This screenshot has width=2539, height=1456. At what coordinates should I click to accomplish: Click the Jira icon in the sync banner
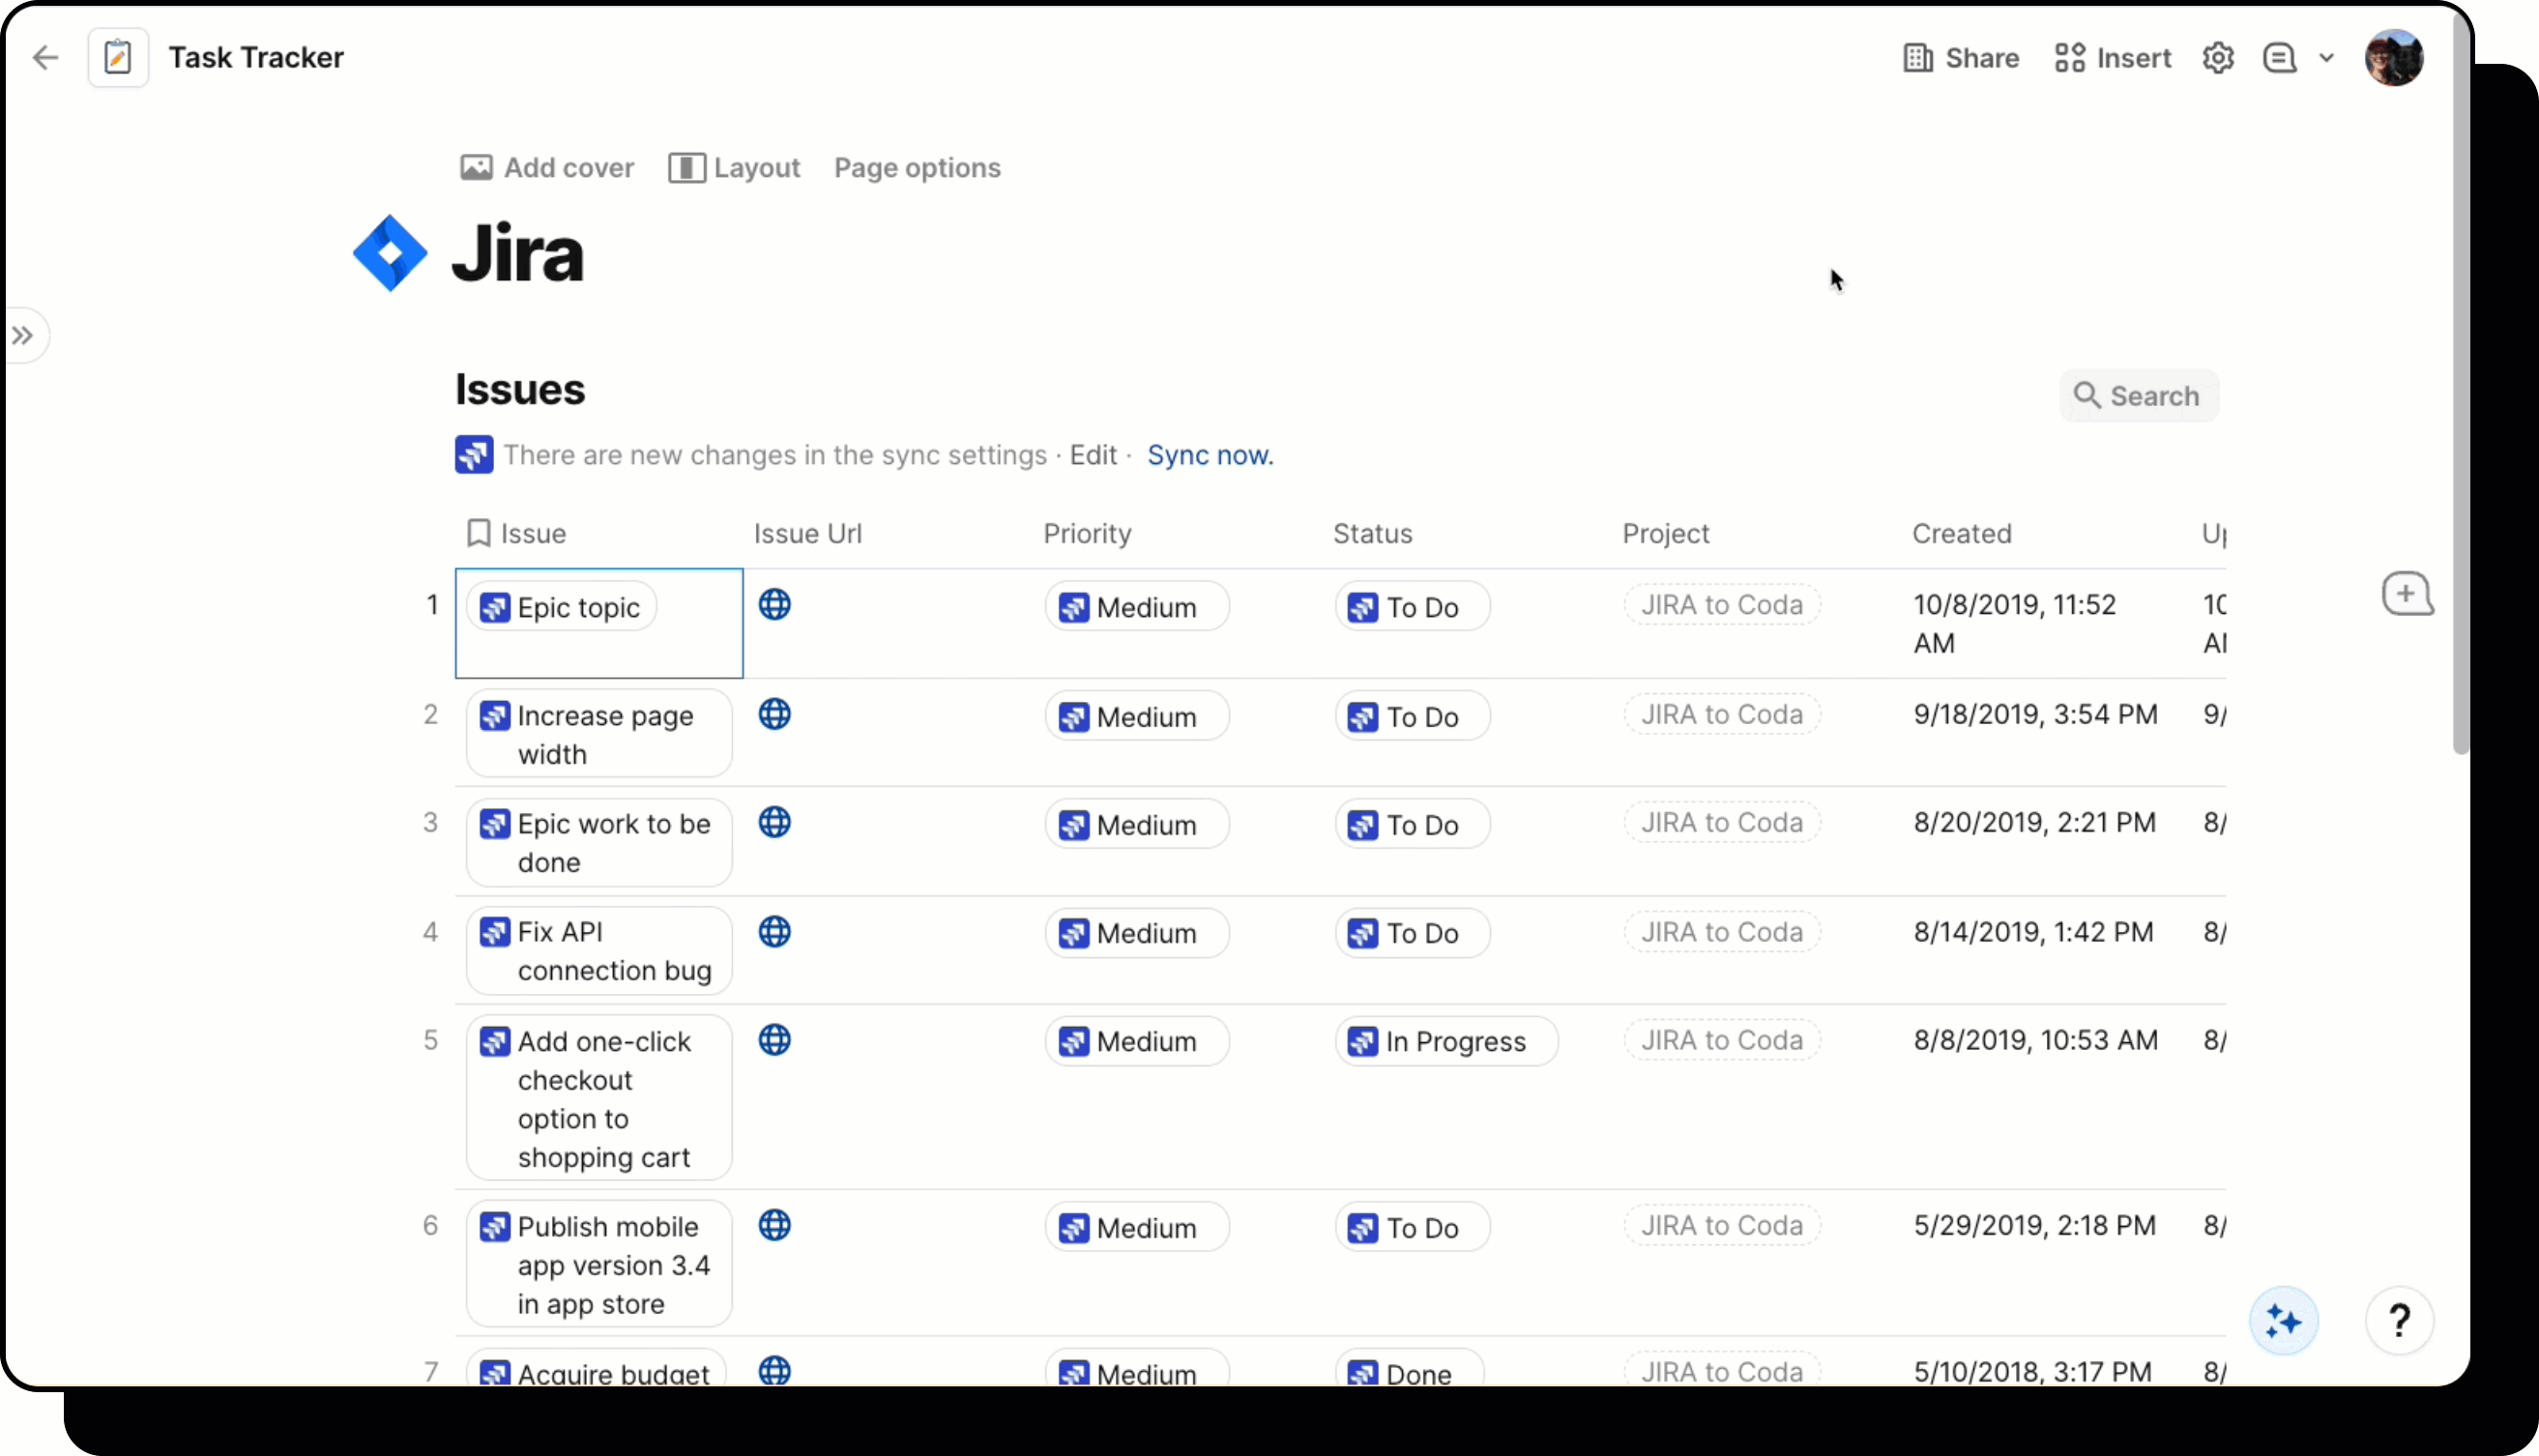pos(474,455)
